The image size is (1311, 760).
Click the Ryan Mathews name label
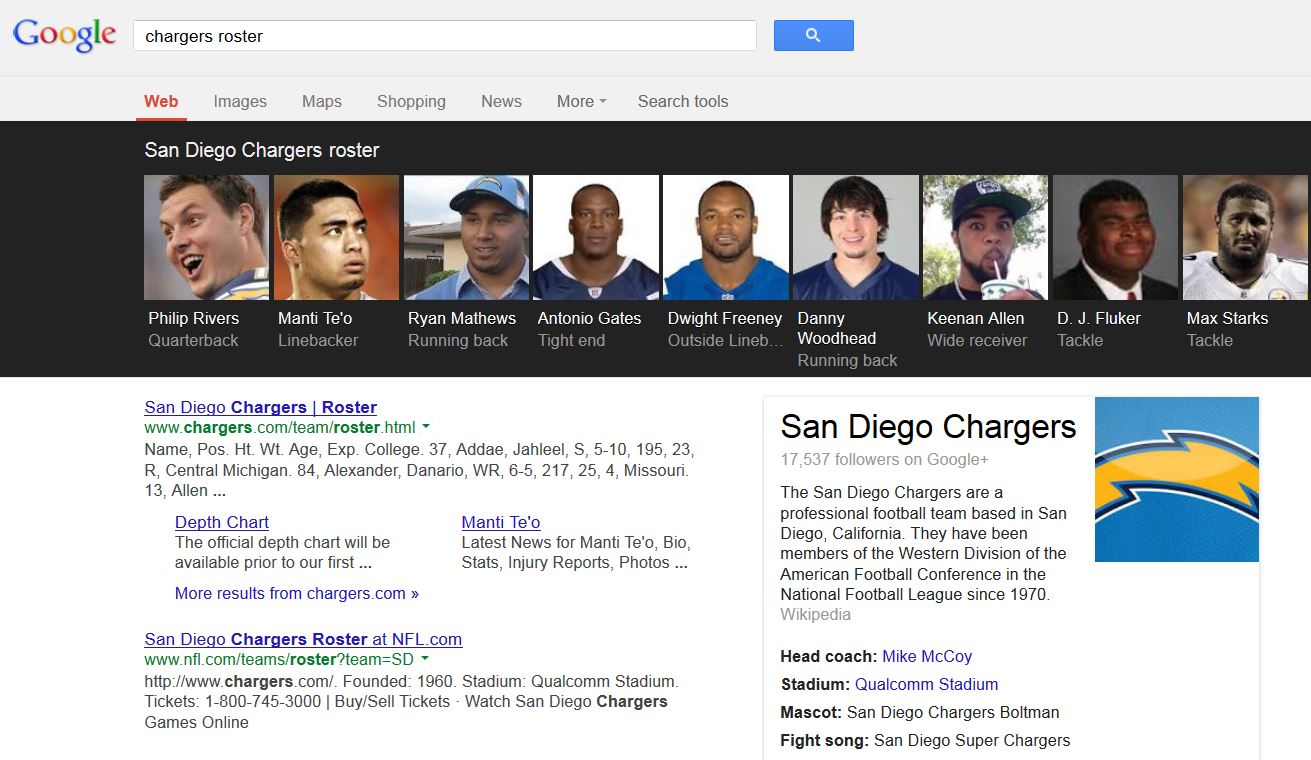462,318
